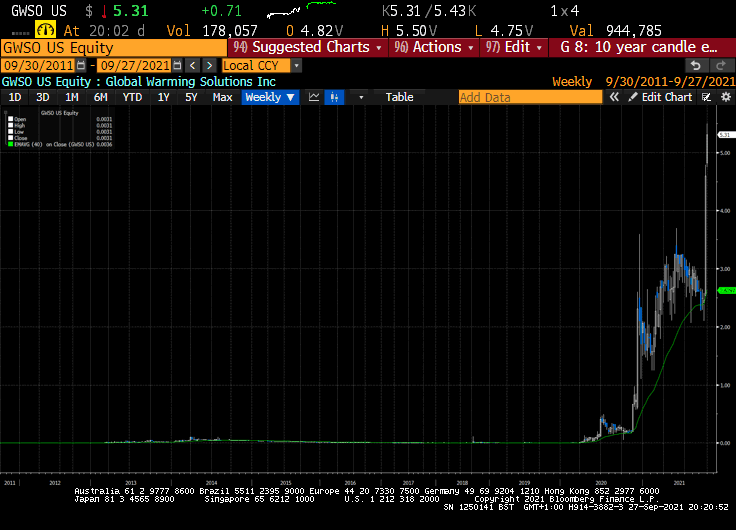
Task: Switch to Table view
Action: [399, 97]
